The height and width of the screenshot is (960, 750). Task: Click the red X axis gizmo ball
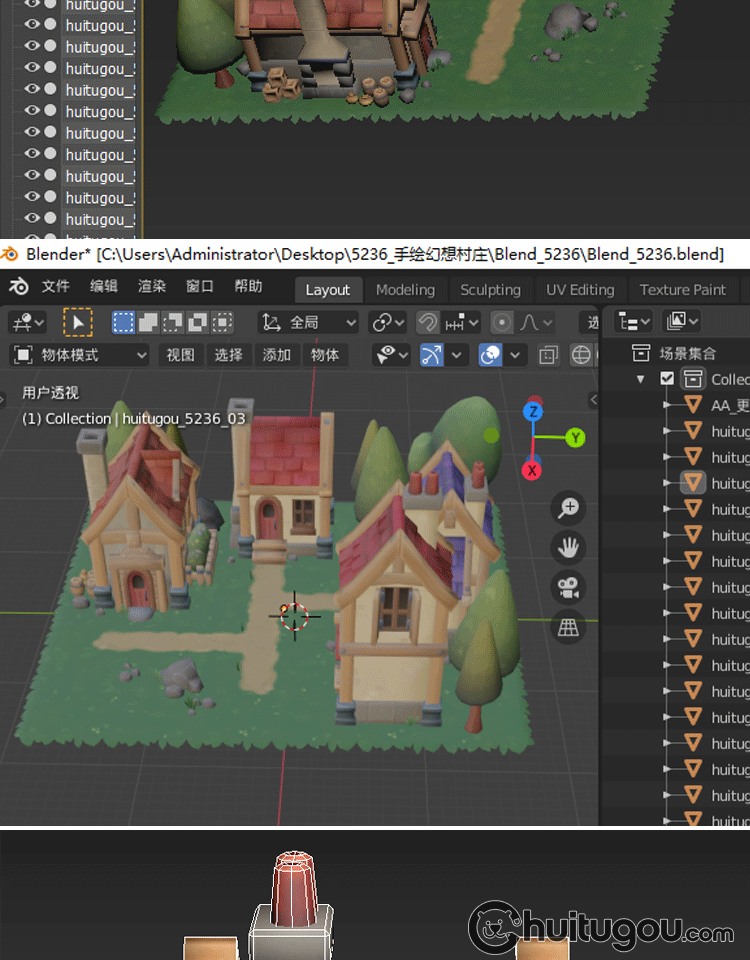533,470
